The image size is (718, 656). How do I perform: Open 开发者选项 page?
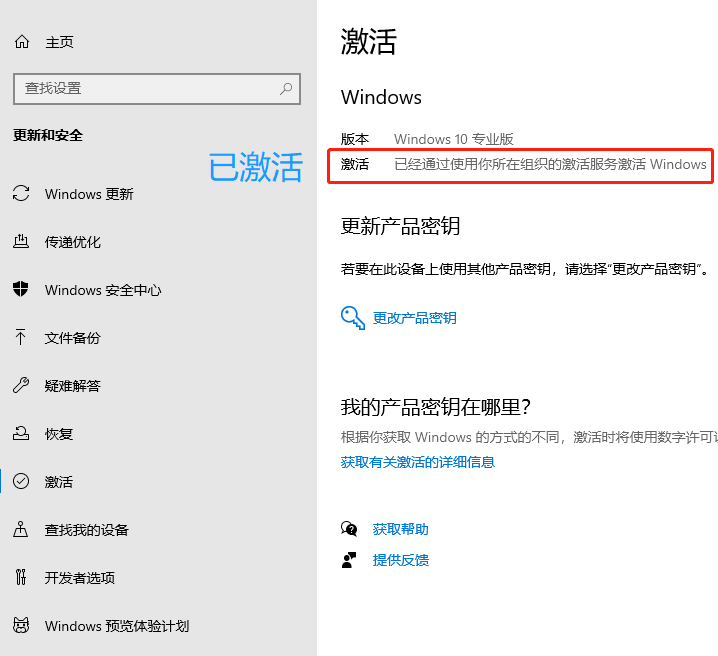click(80, 578)
